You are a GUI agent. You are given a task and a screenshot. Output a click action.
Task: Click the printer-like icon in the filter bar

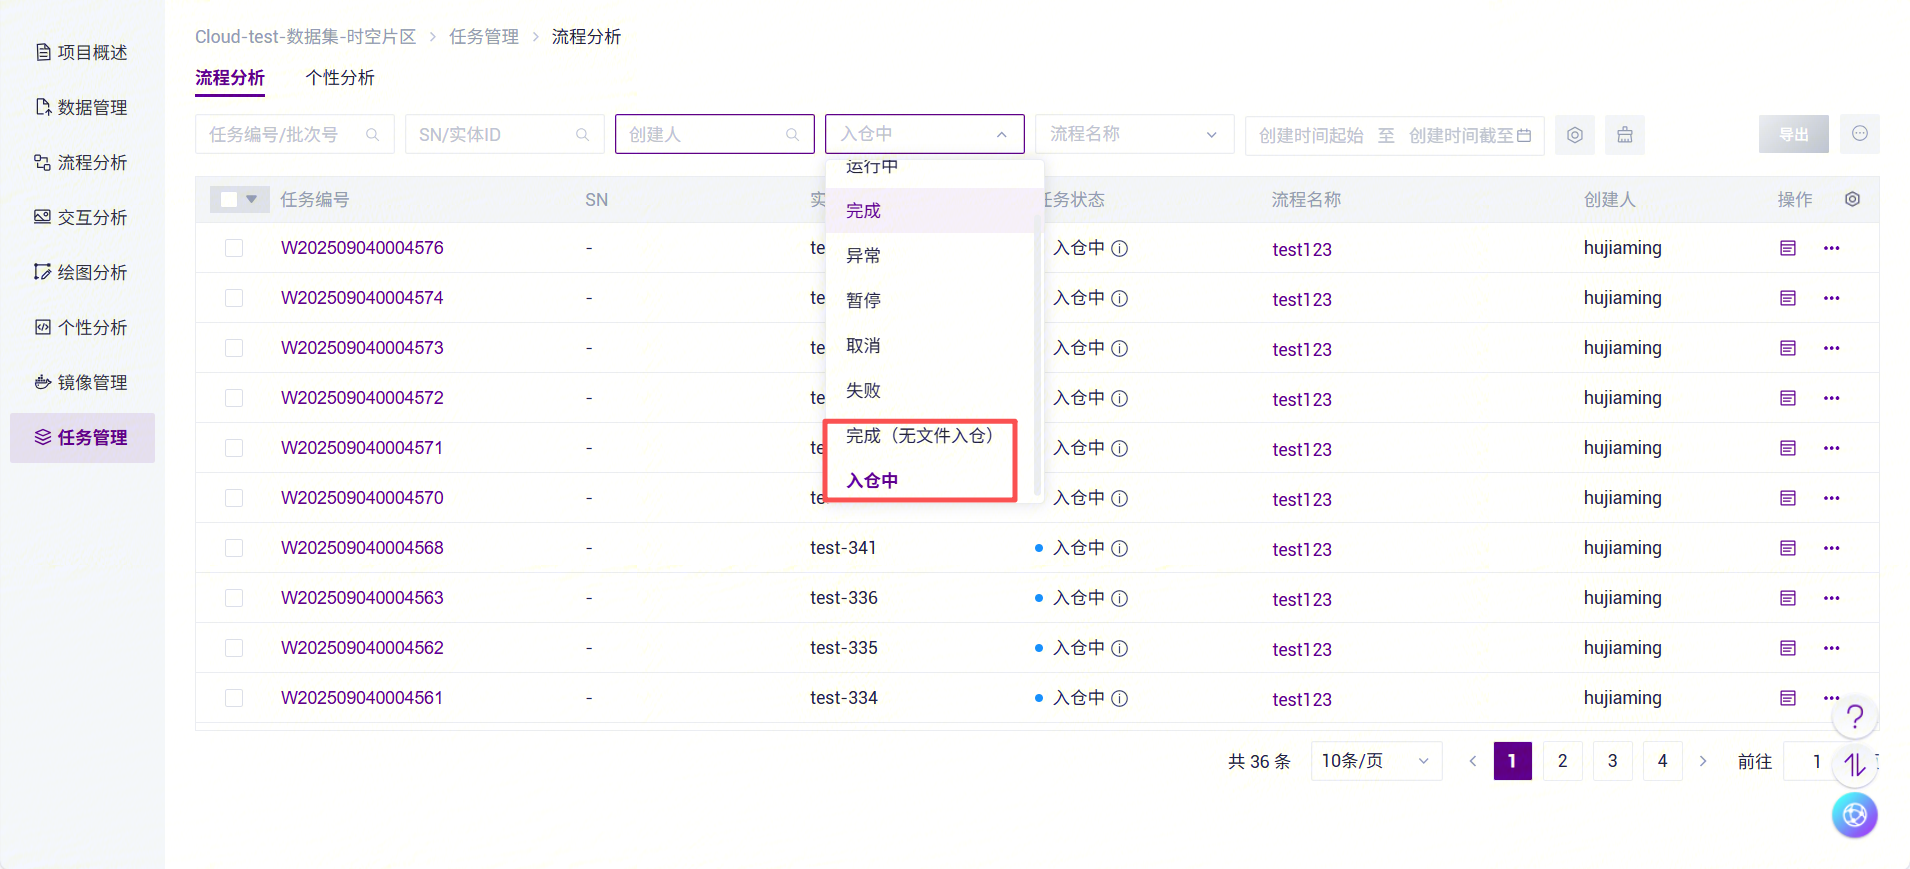(x=1624, y=135)
